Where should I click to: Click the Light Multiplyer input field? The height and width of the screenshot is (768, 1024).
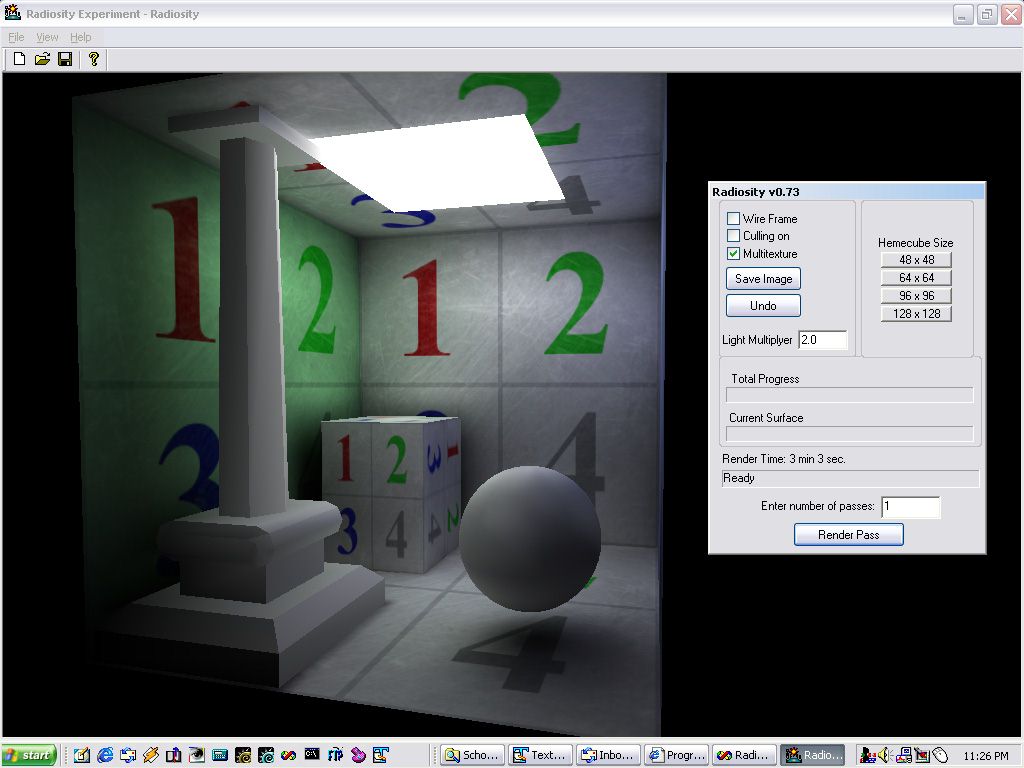click(823, 340)
